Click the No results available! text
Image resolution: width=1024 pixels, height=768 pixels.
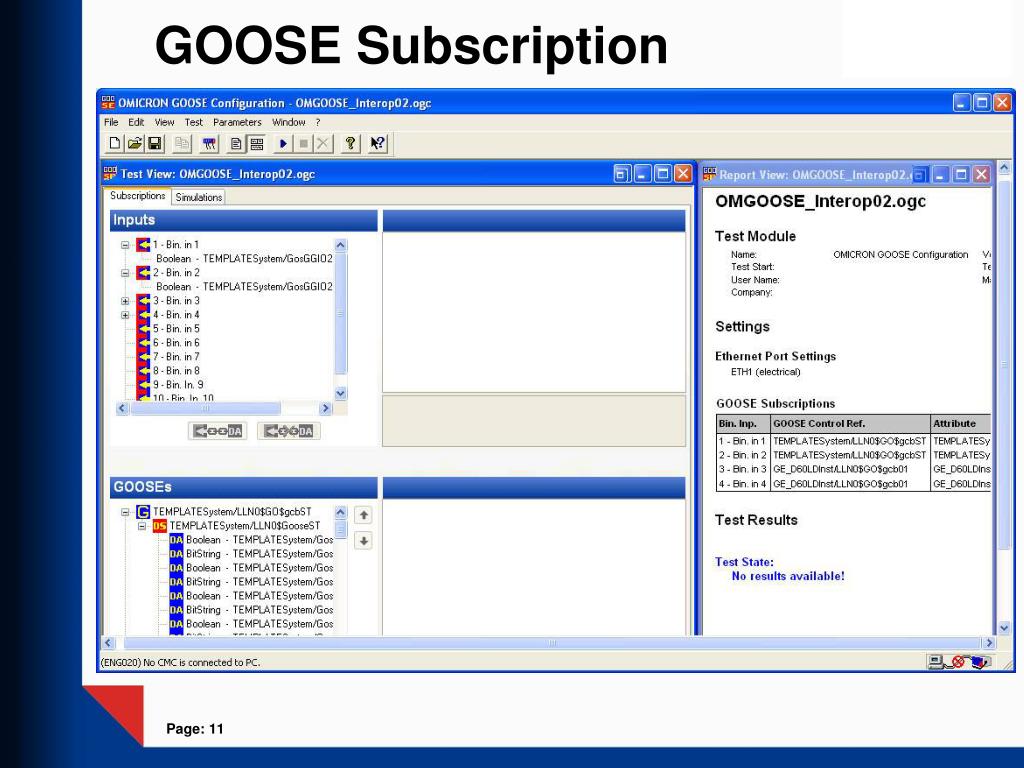(x=788, y=576)
